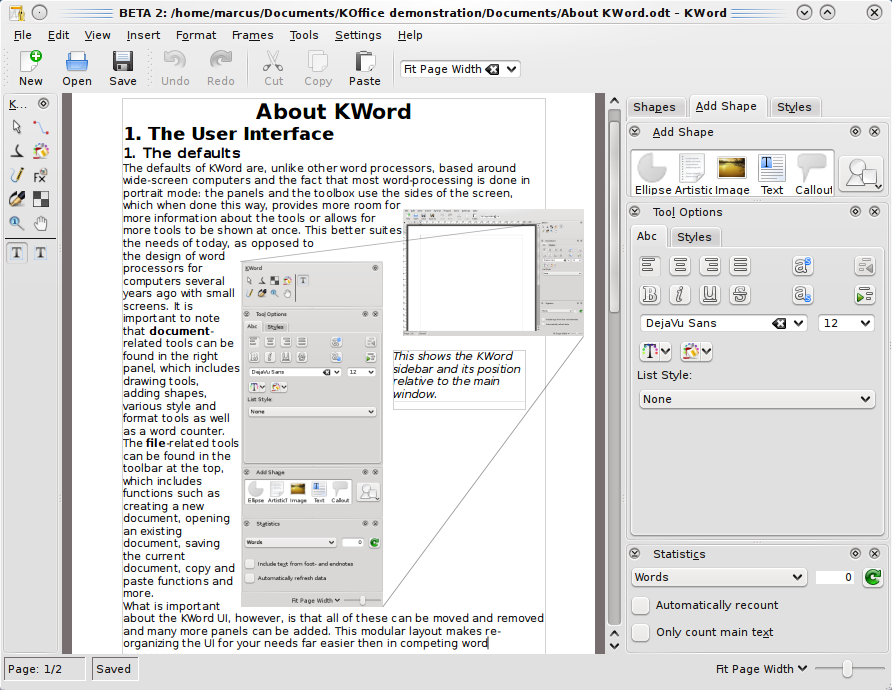The height and width of the screenshot is (690, 892).
Task: Add an Ellipse shape
Action: pos(652,174)
